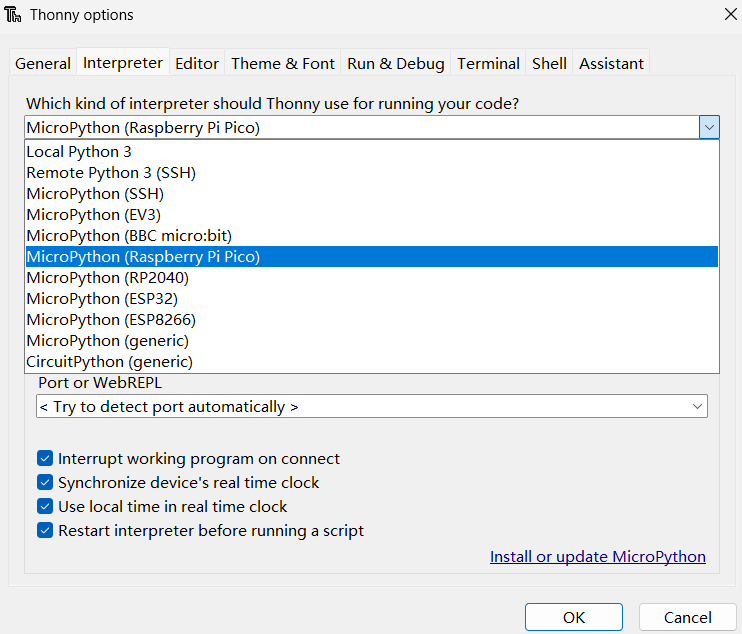Choose MicroPython (ESP32) interpreter option
This screenshot has height=634, width=742.
click(x=102, y=299)
